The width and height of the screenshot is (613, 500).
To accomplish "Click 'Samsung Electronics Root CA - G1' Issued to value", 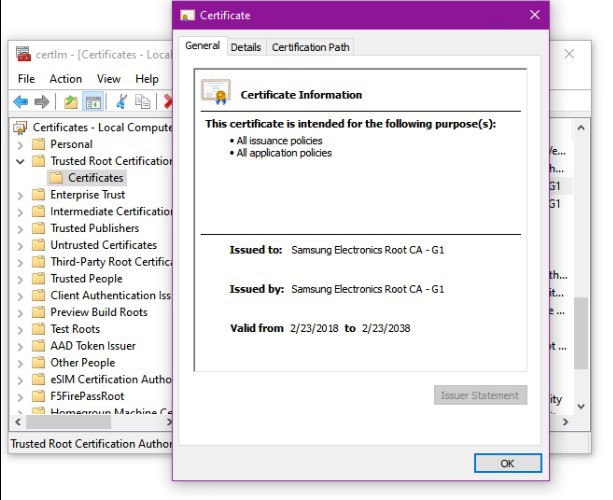I will coord(367,250).
